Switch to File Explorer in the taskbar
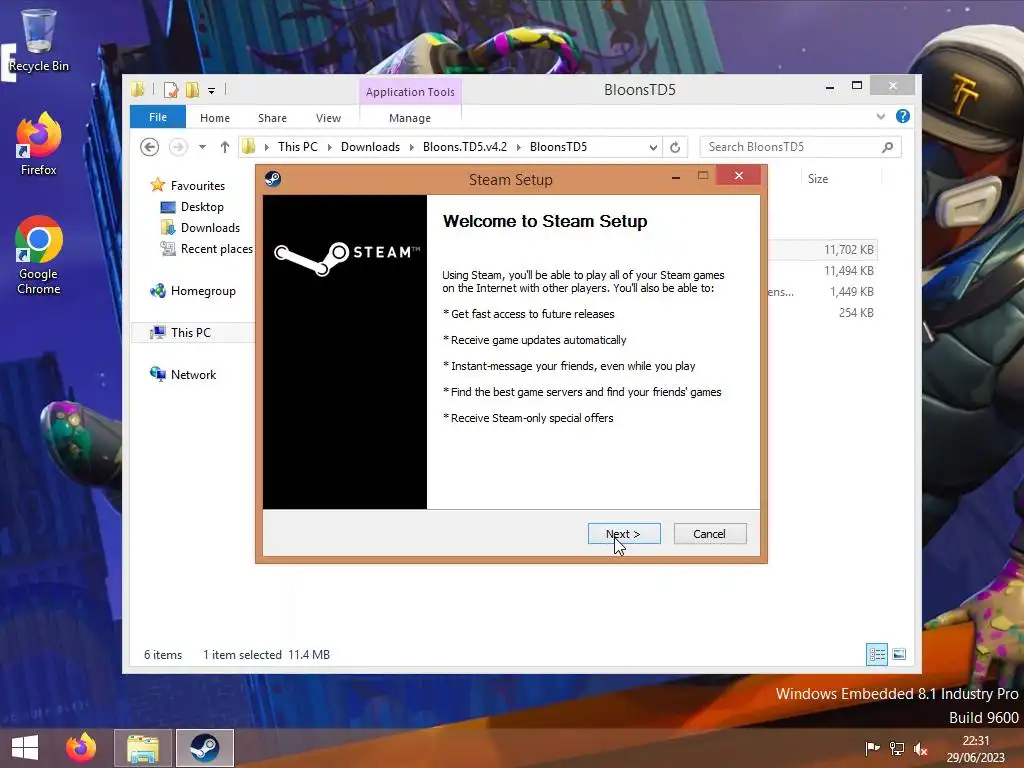 [x=143, y=748]
